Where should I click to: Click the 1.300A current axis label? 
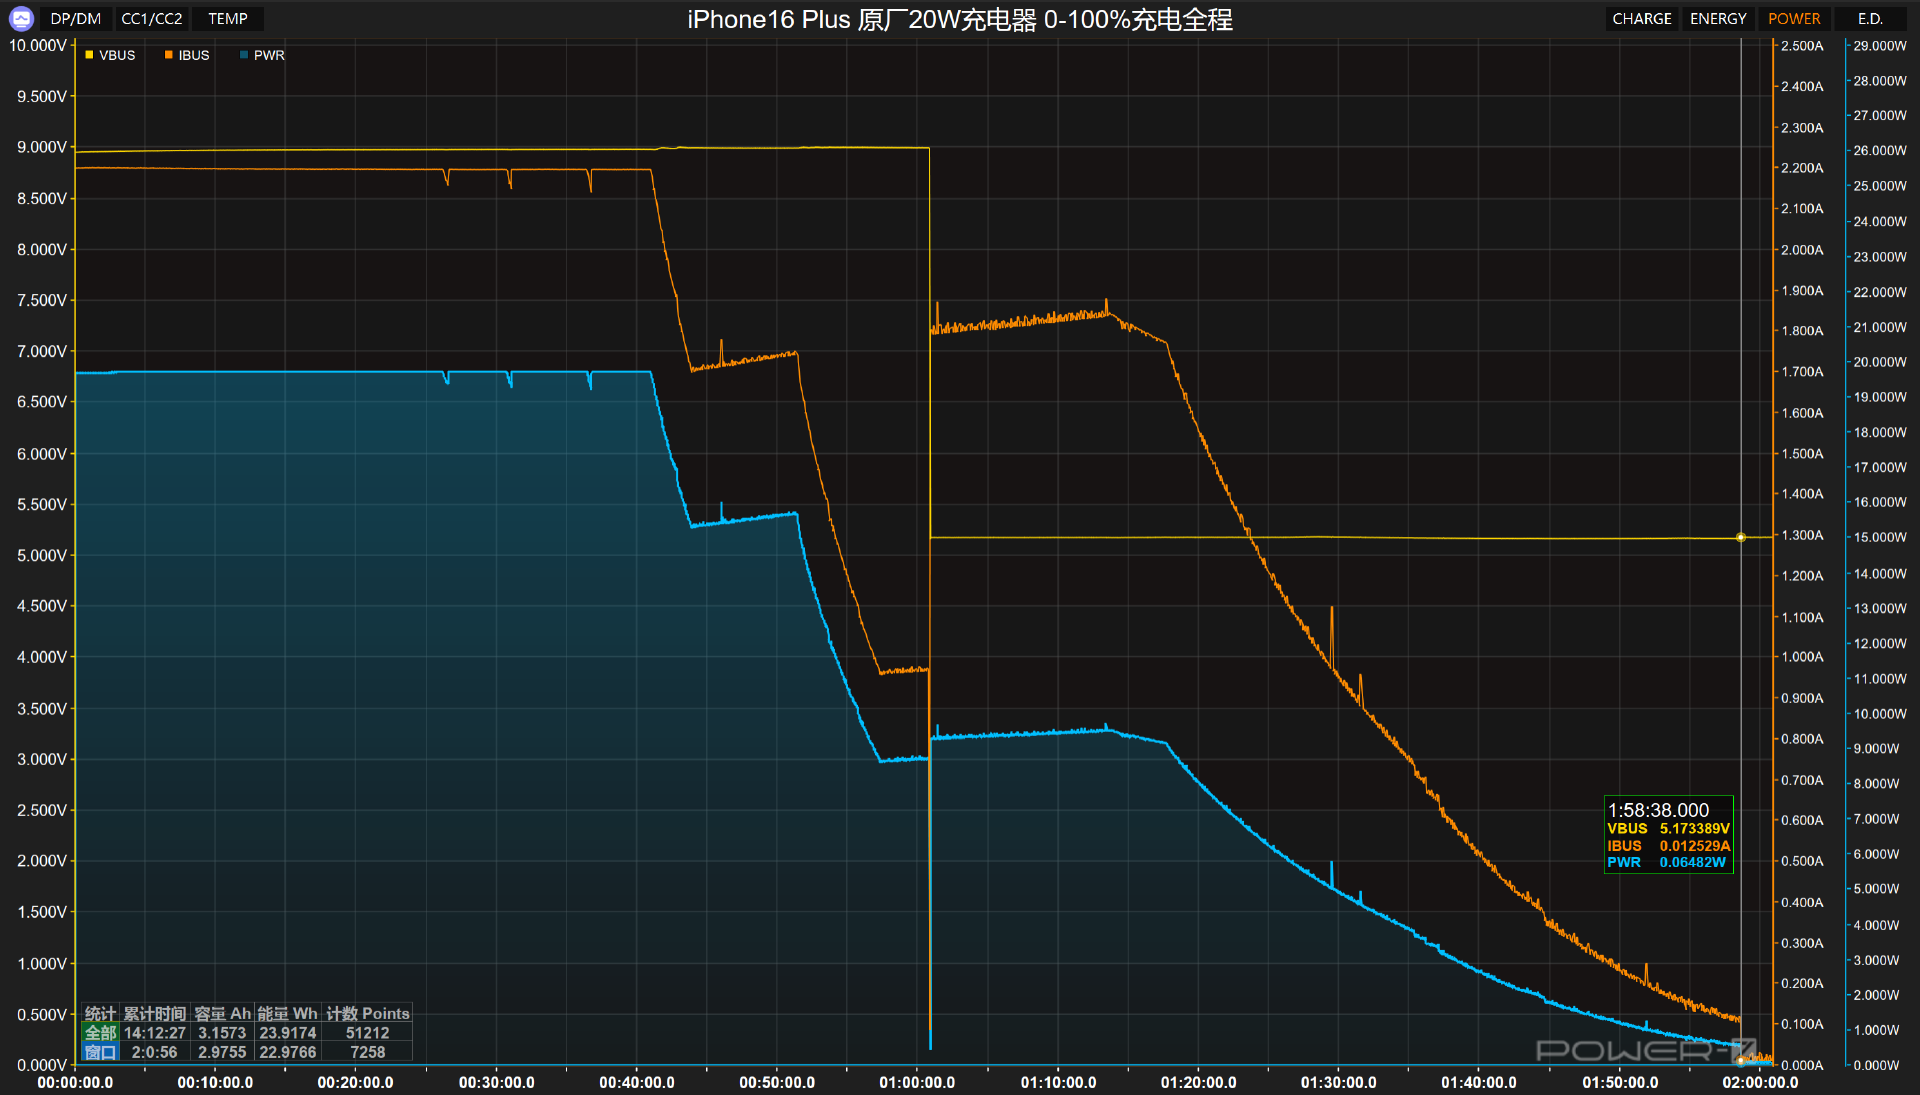[1802, 535]
